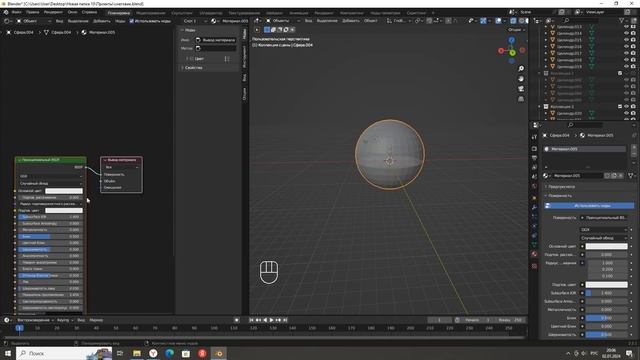The height and width of the screenshot is (360, 640).
Task: Jump to timeline start frame
Action: tap(251, 320)
